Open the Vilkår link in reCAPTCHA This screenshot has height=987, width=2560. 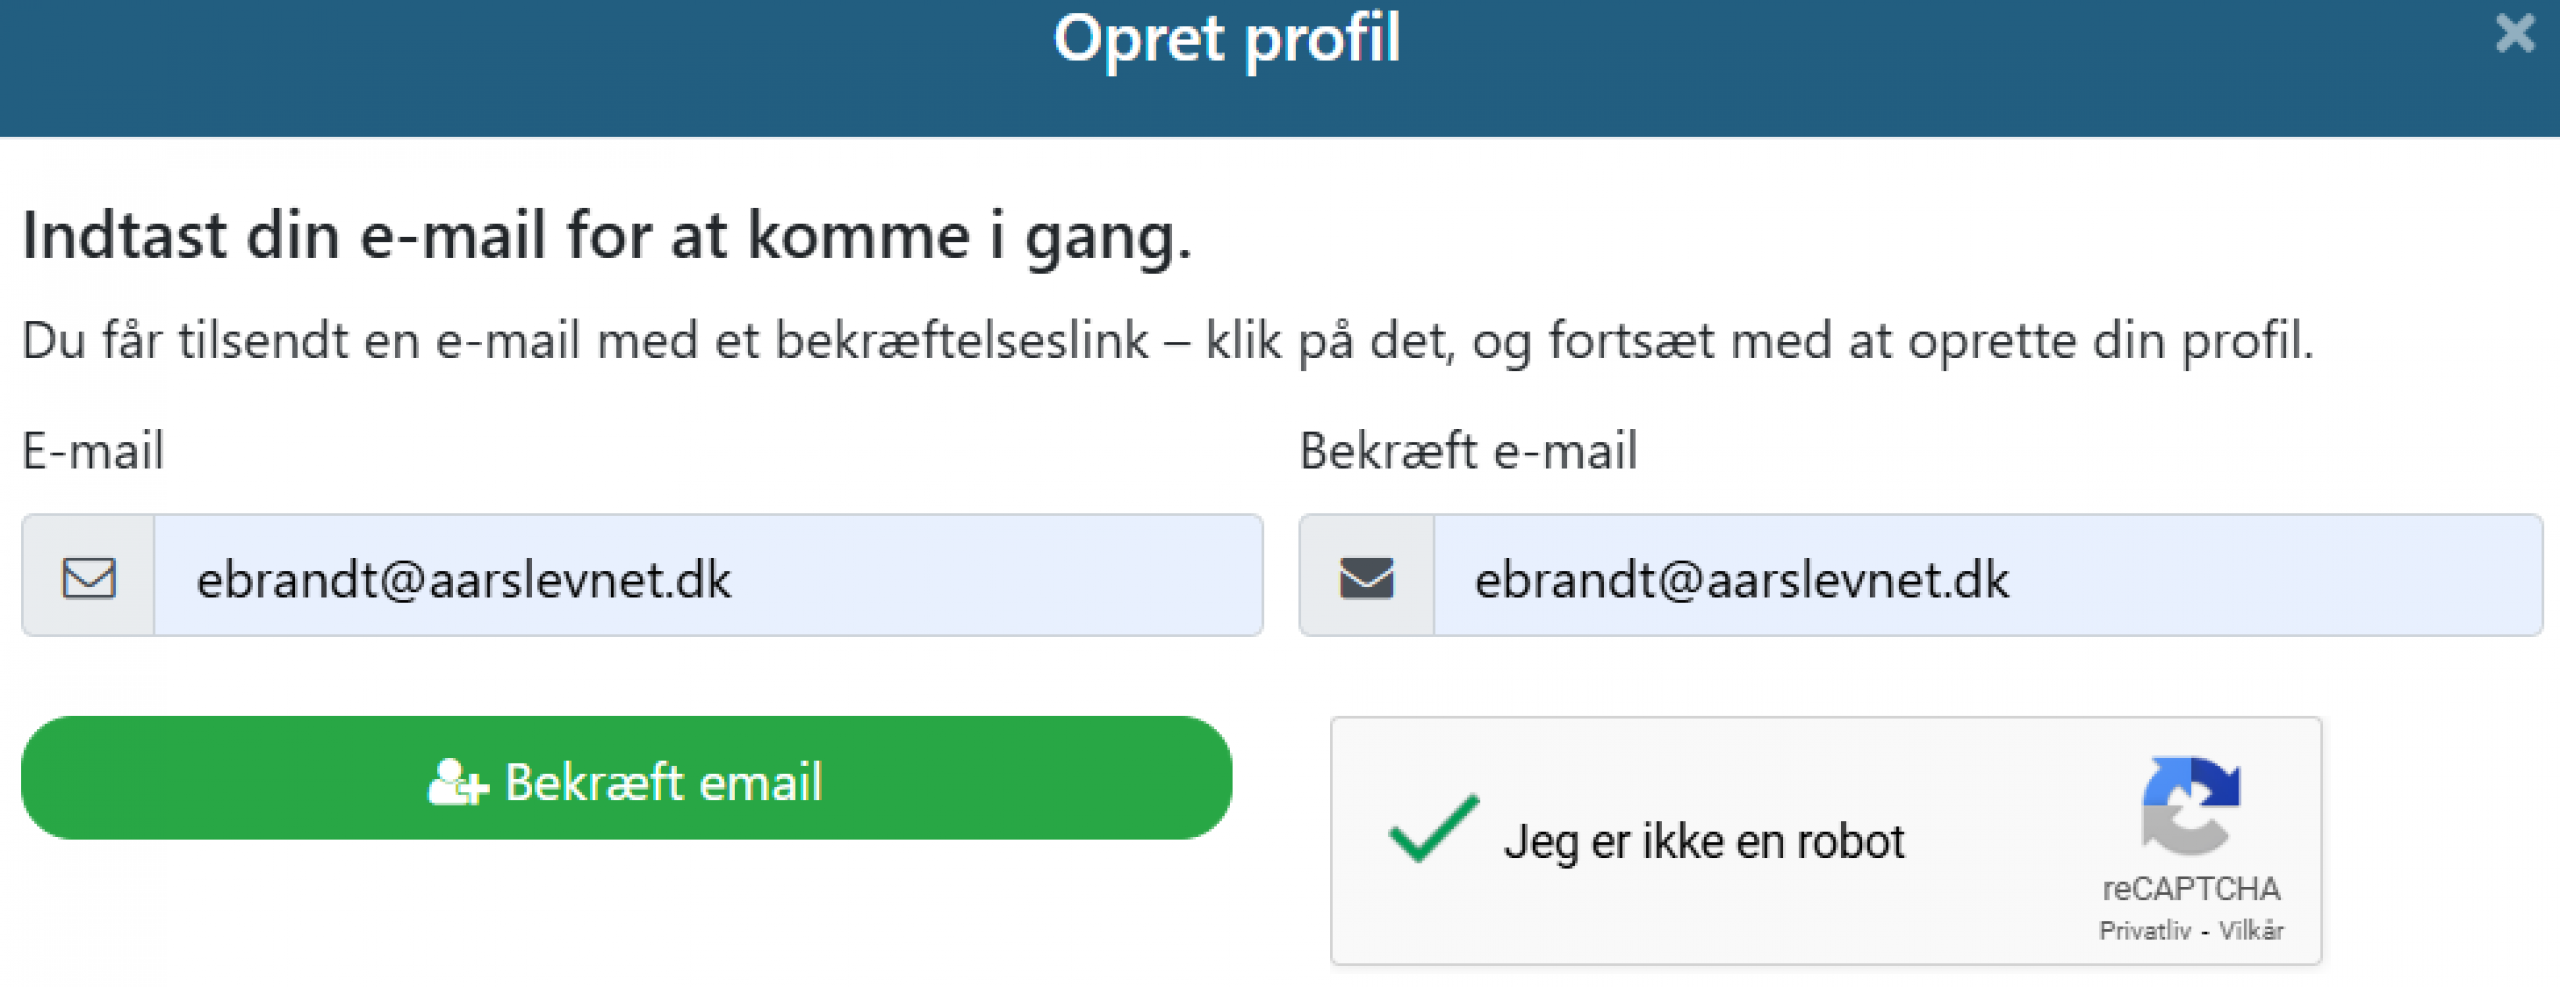coord(2251,931)
